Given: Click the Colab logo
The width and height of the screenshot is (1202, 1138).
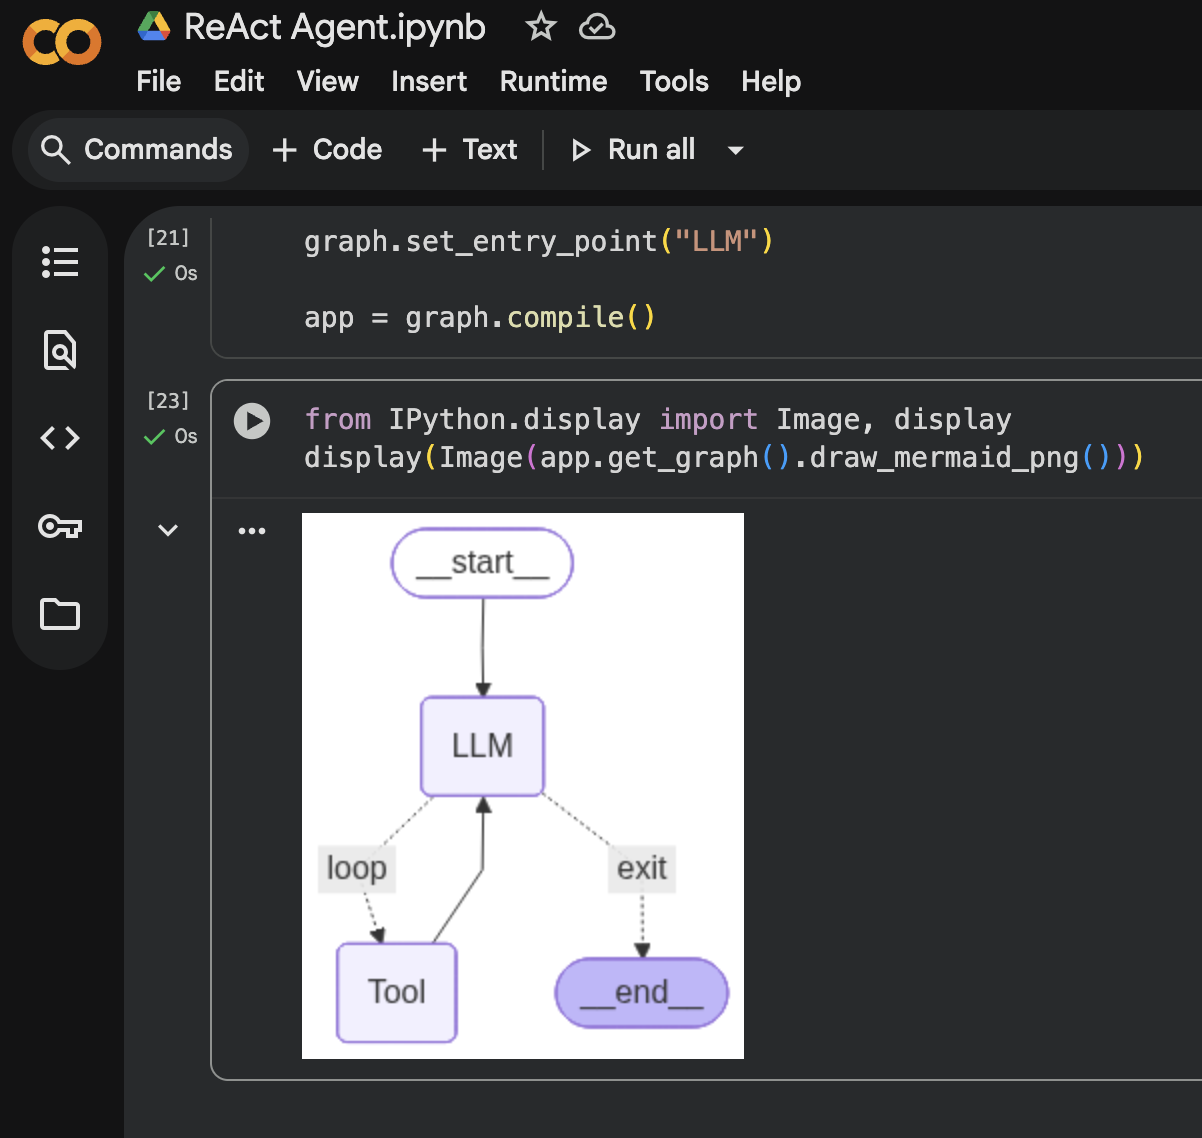Looking at the screenshot, I should click(62, 42).
